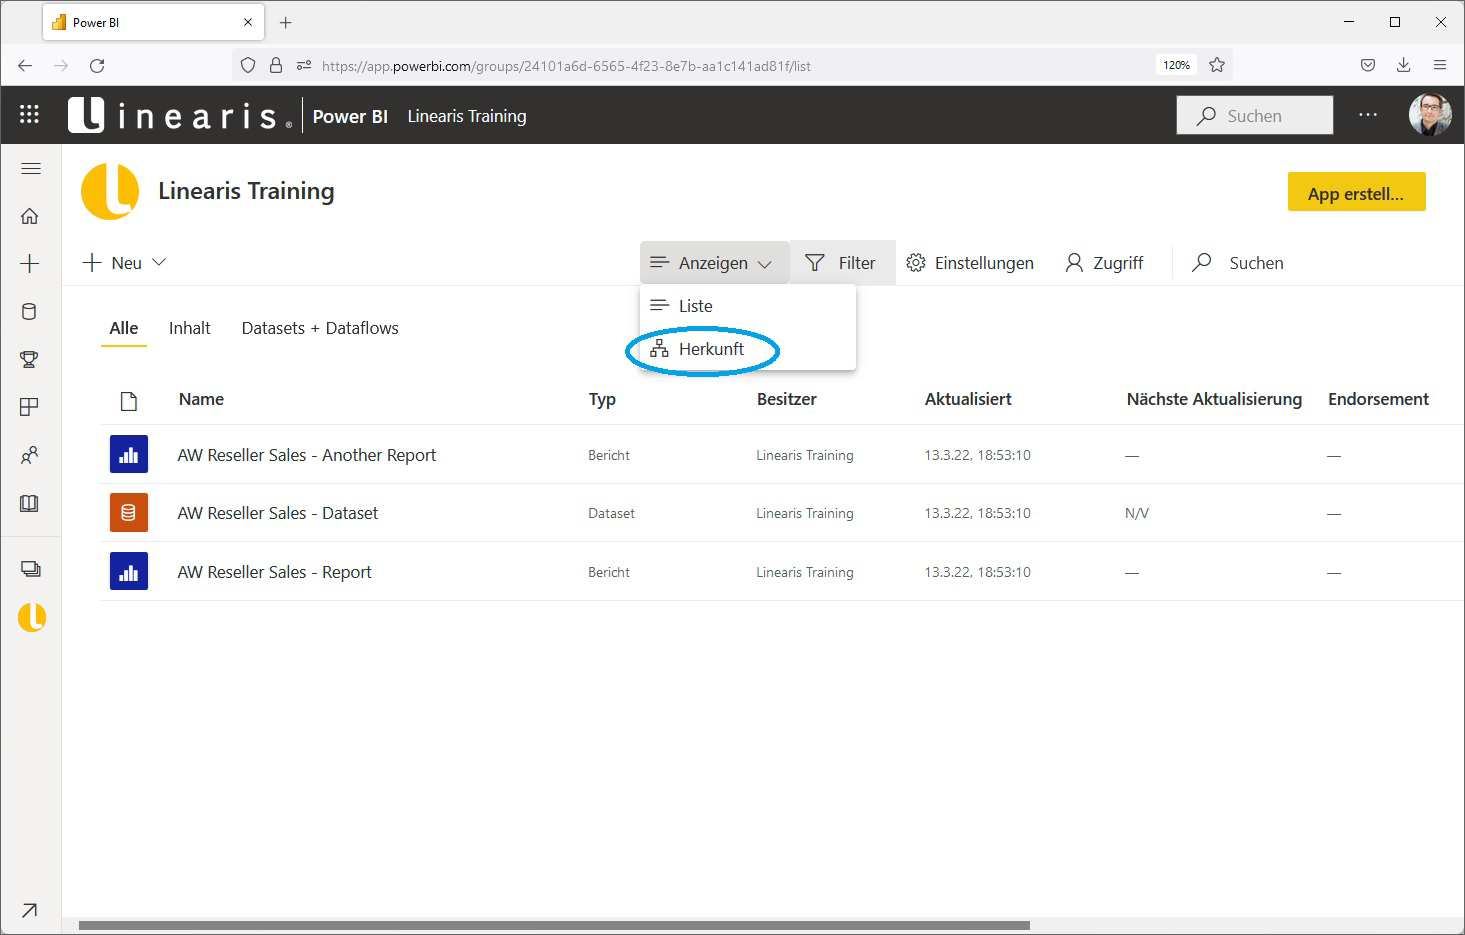This screenshot has width=1465, height=935.
Task: Open the Datasets + Dataflows tab
Action: click(x=319, y=328)
